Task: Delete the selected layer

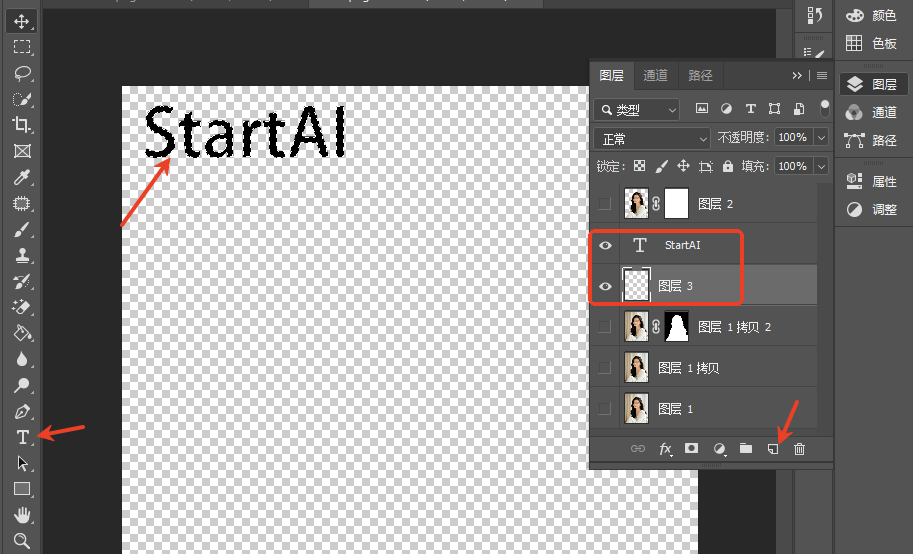Action: pos(799,449)
